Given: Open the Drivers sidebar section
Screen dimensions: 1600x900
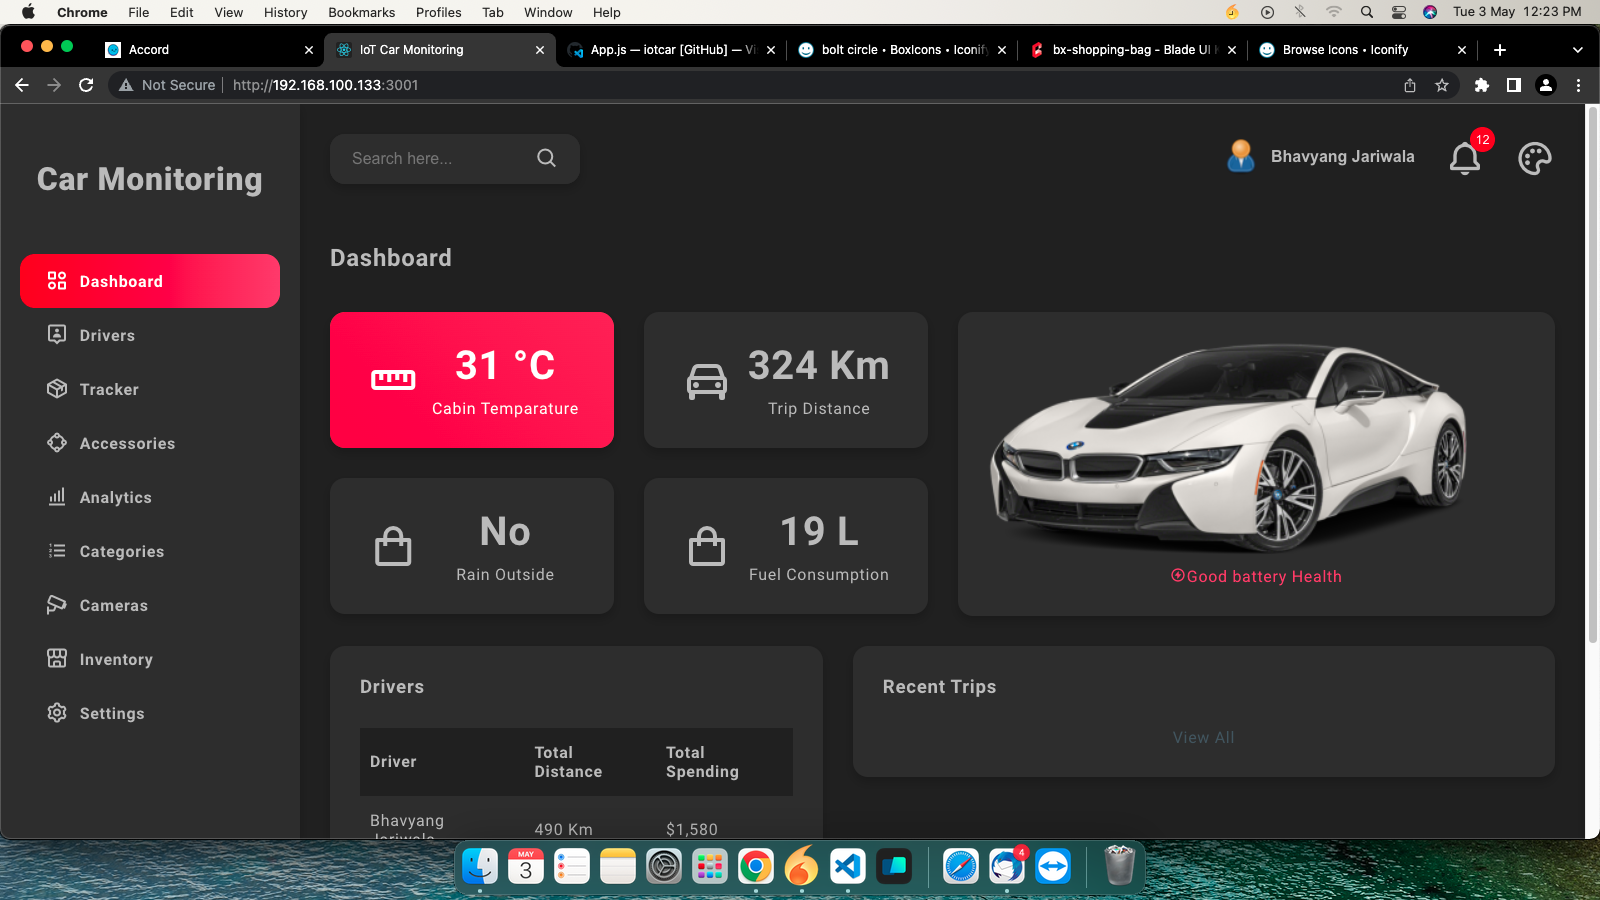Looking at the screenshot, I should [x=107, y=335].
